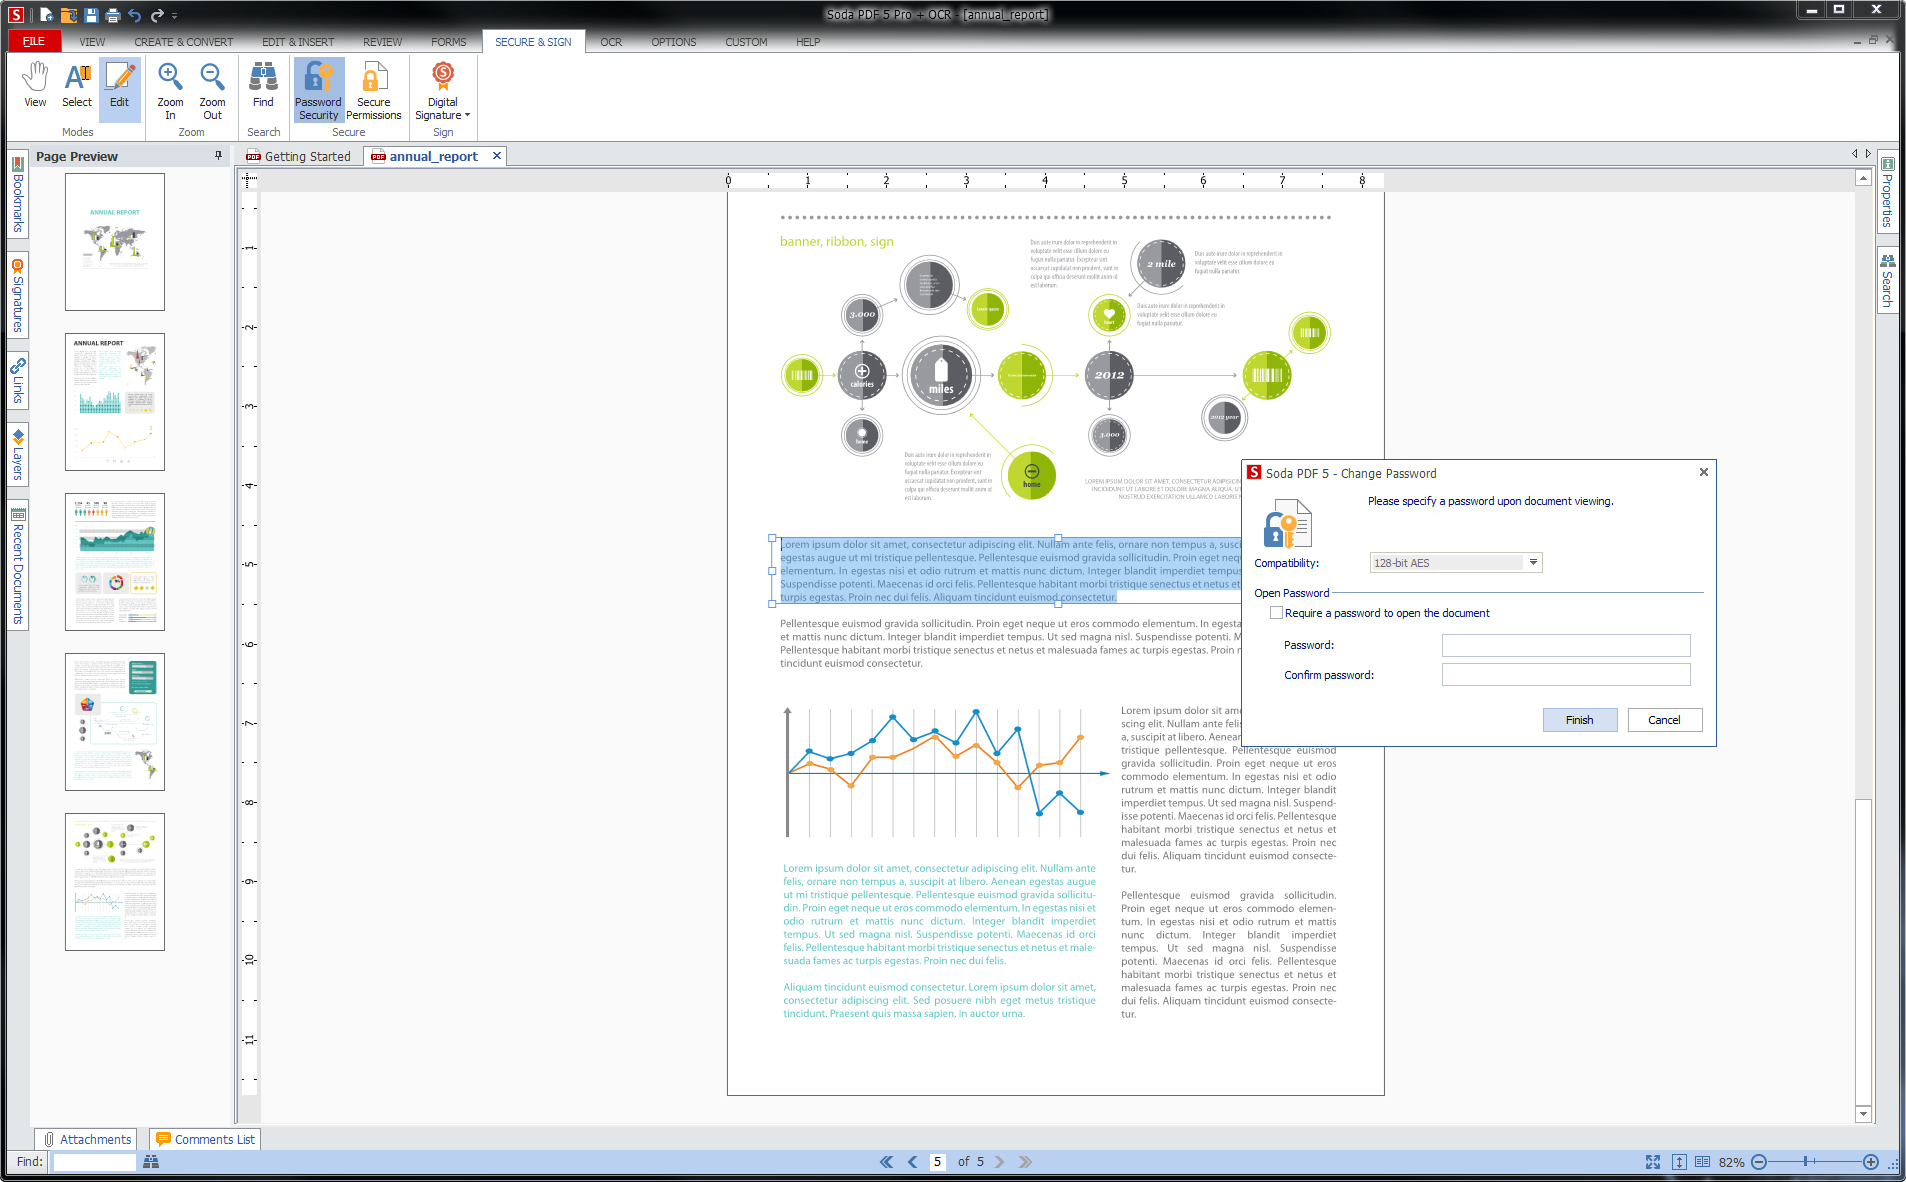Viewport: 1906px width, 1182px height.
Task: Open the Properties panel on right edge
Action: 1887,193
